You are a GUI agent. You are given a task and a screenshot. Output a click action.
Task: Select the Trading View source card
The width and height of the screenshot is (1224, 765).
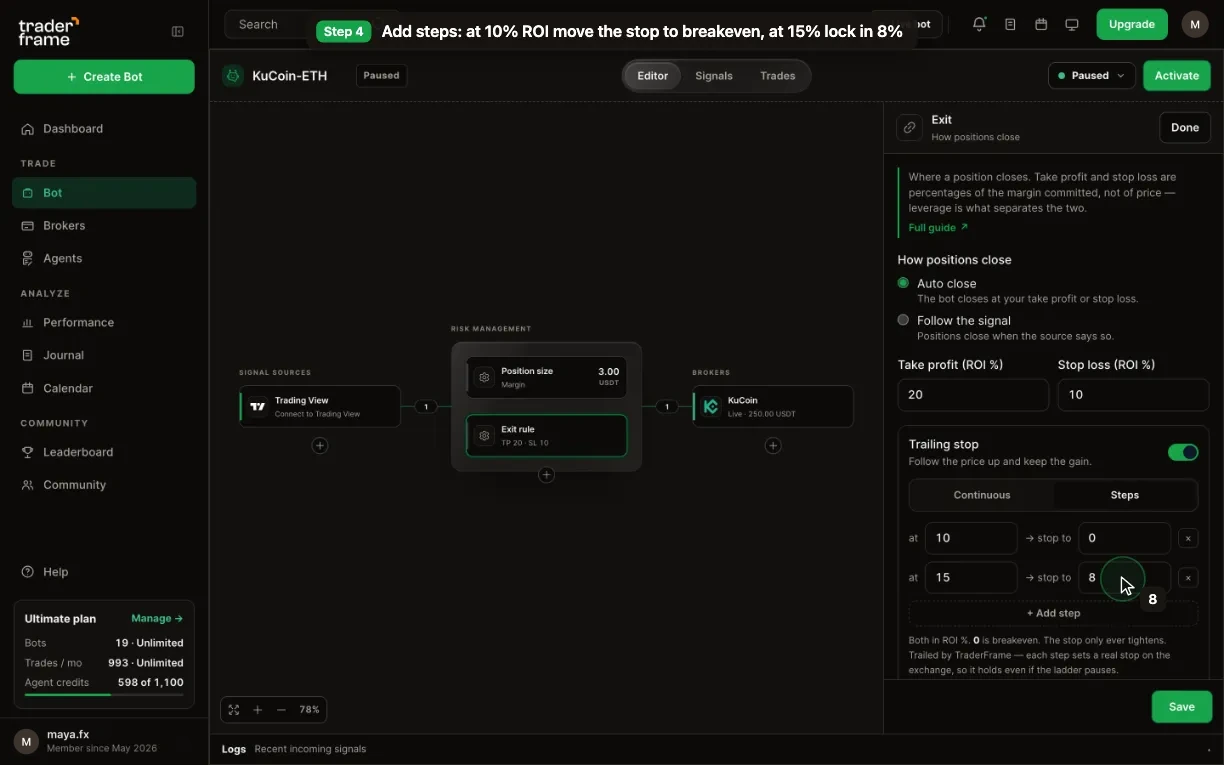320,406
